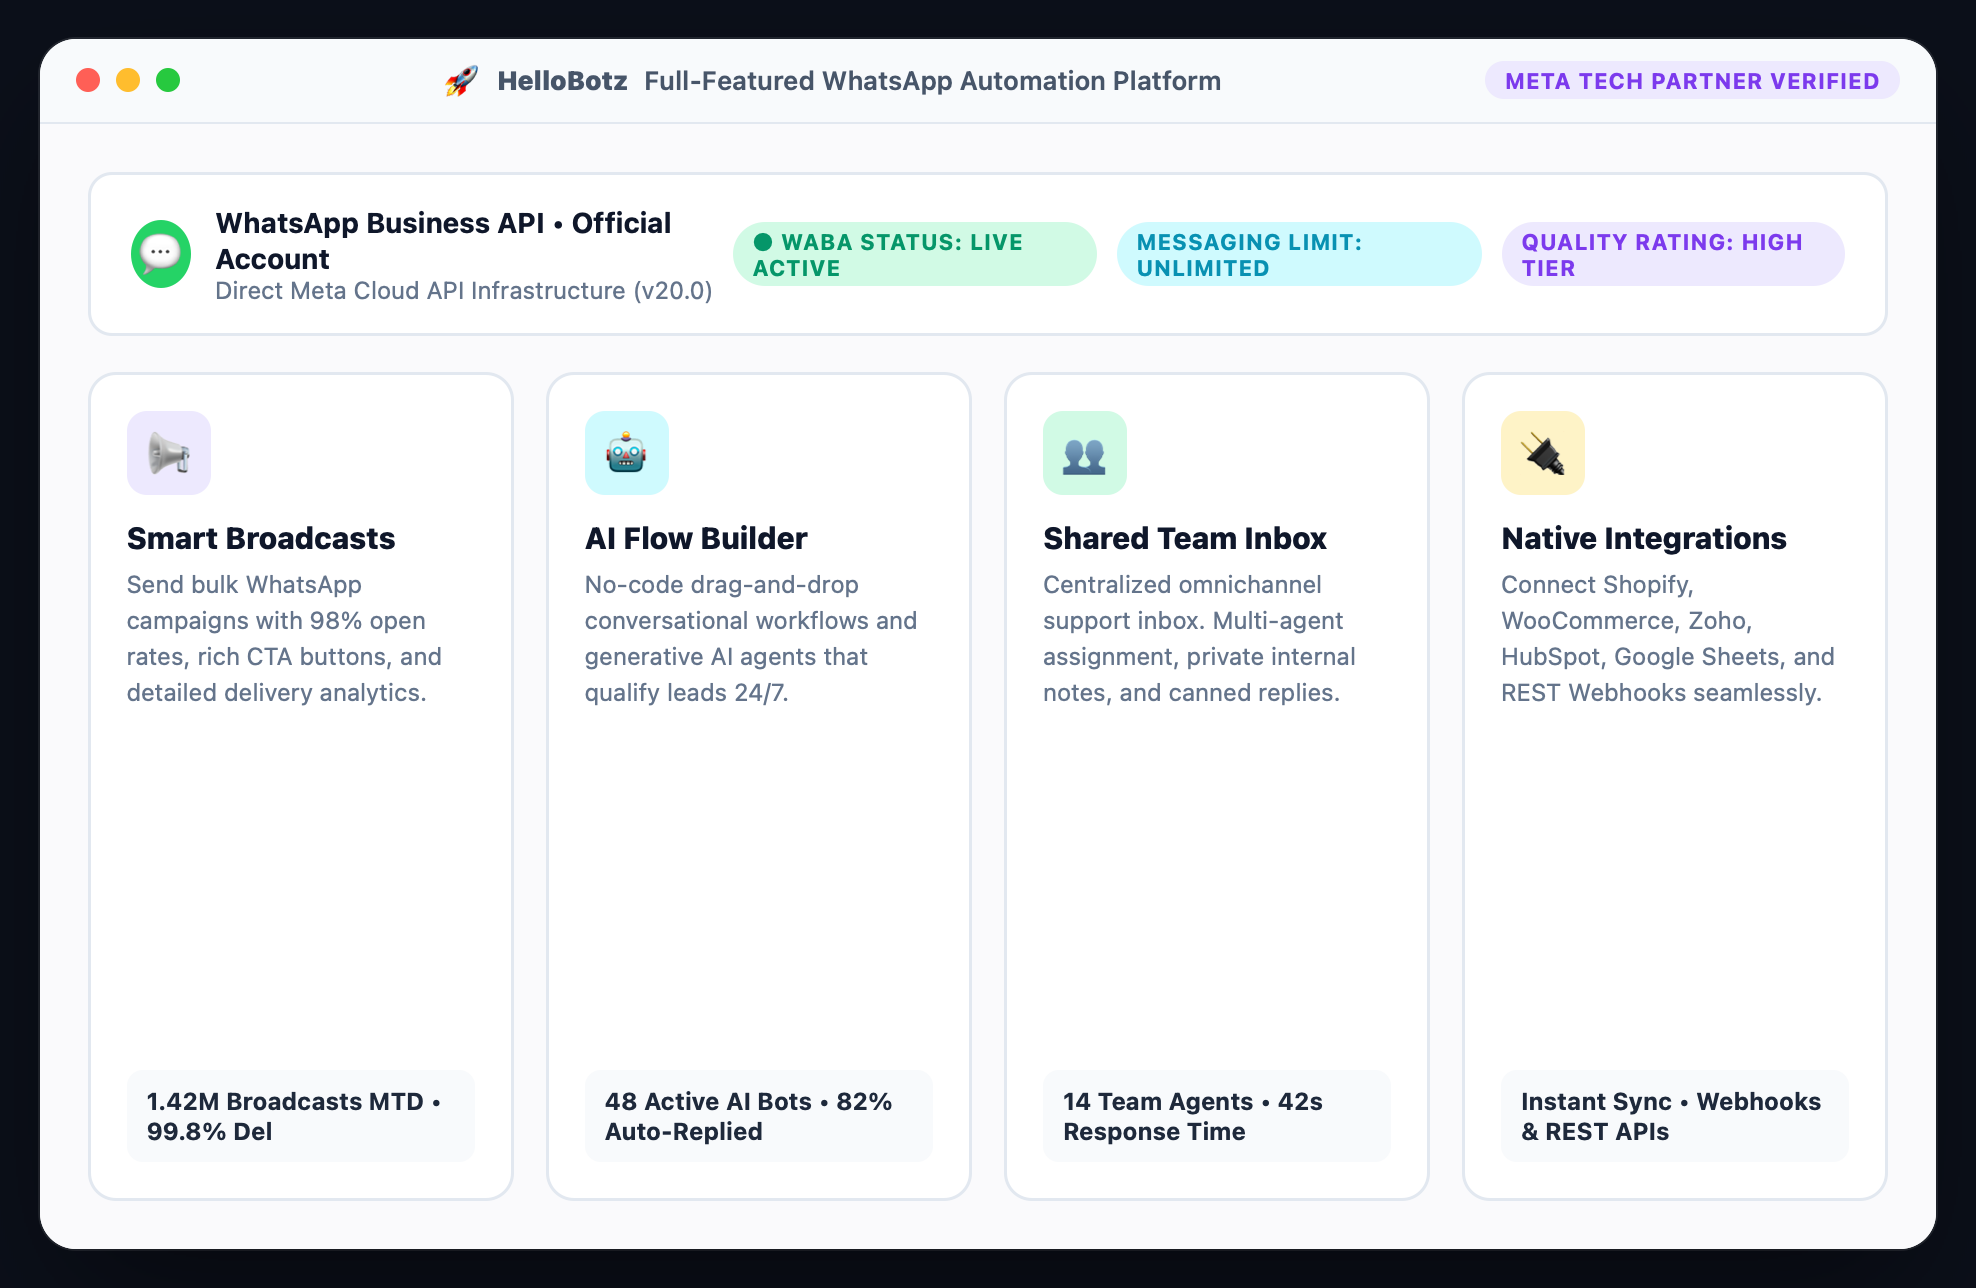This screenshot has height=1288, width=1976.
Task: Click the No-code drag-and-drop description text
Action: pos(751,638)
